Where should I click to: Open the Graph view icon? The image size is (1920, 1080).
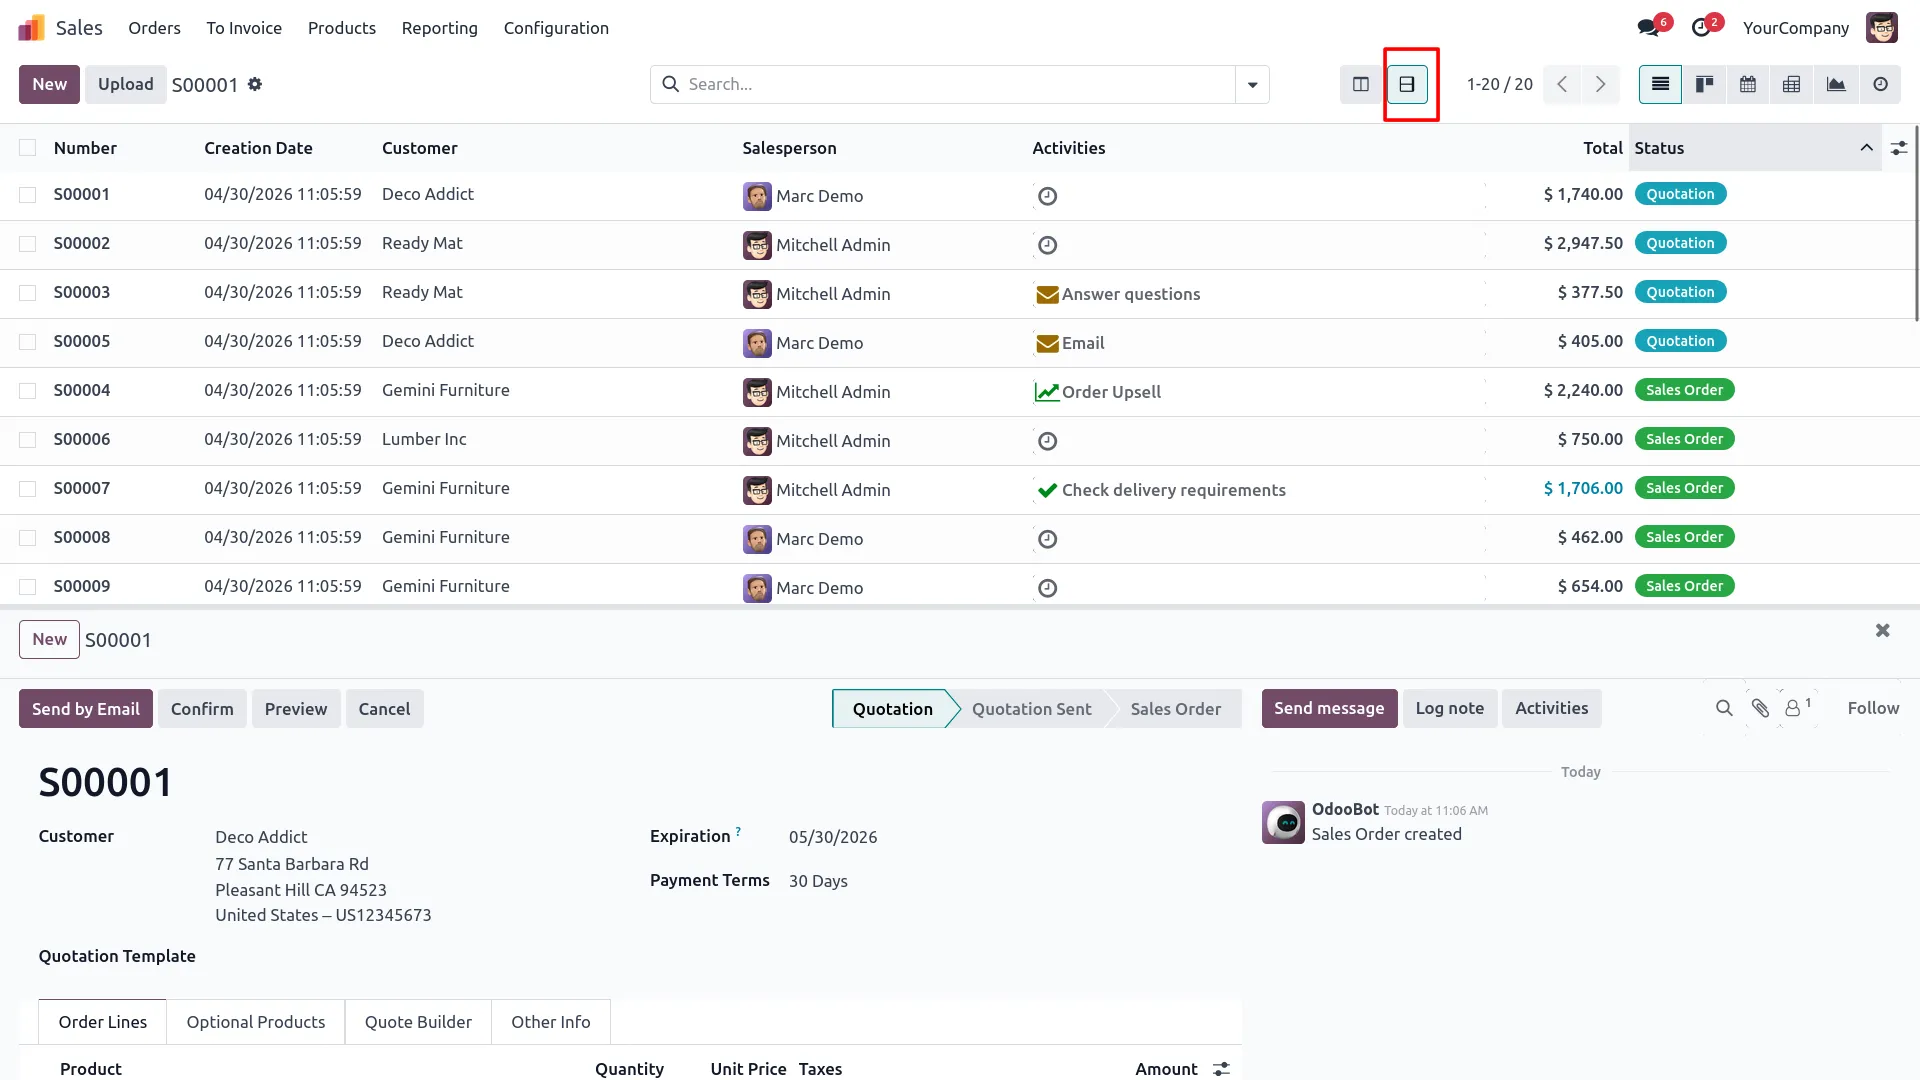(x=1836, y=85)
